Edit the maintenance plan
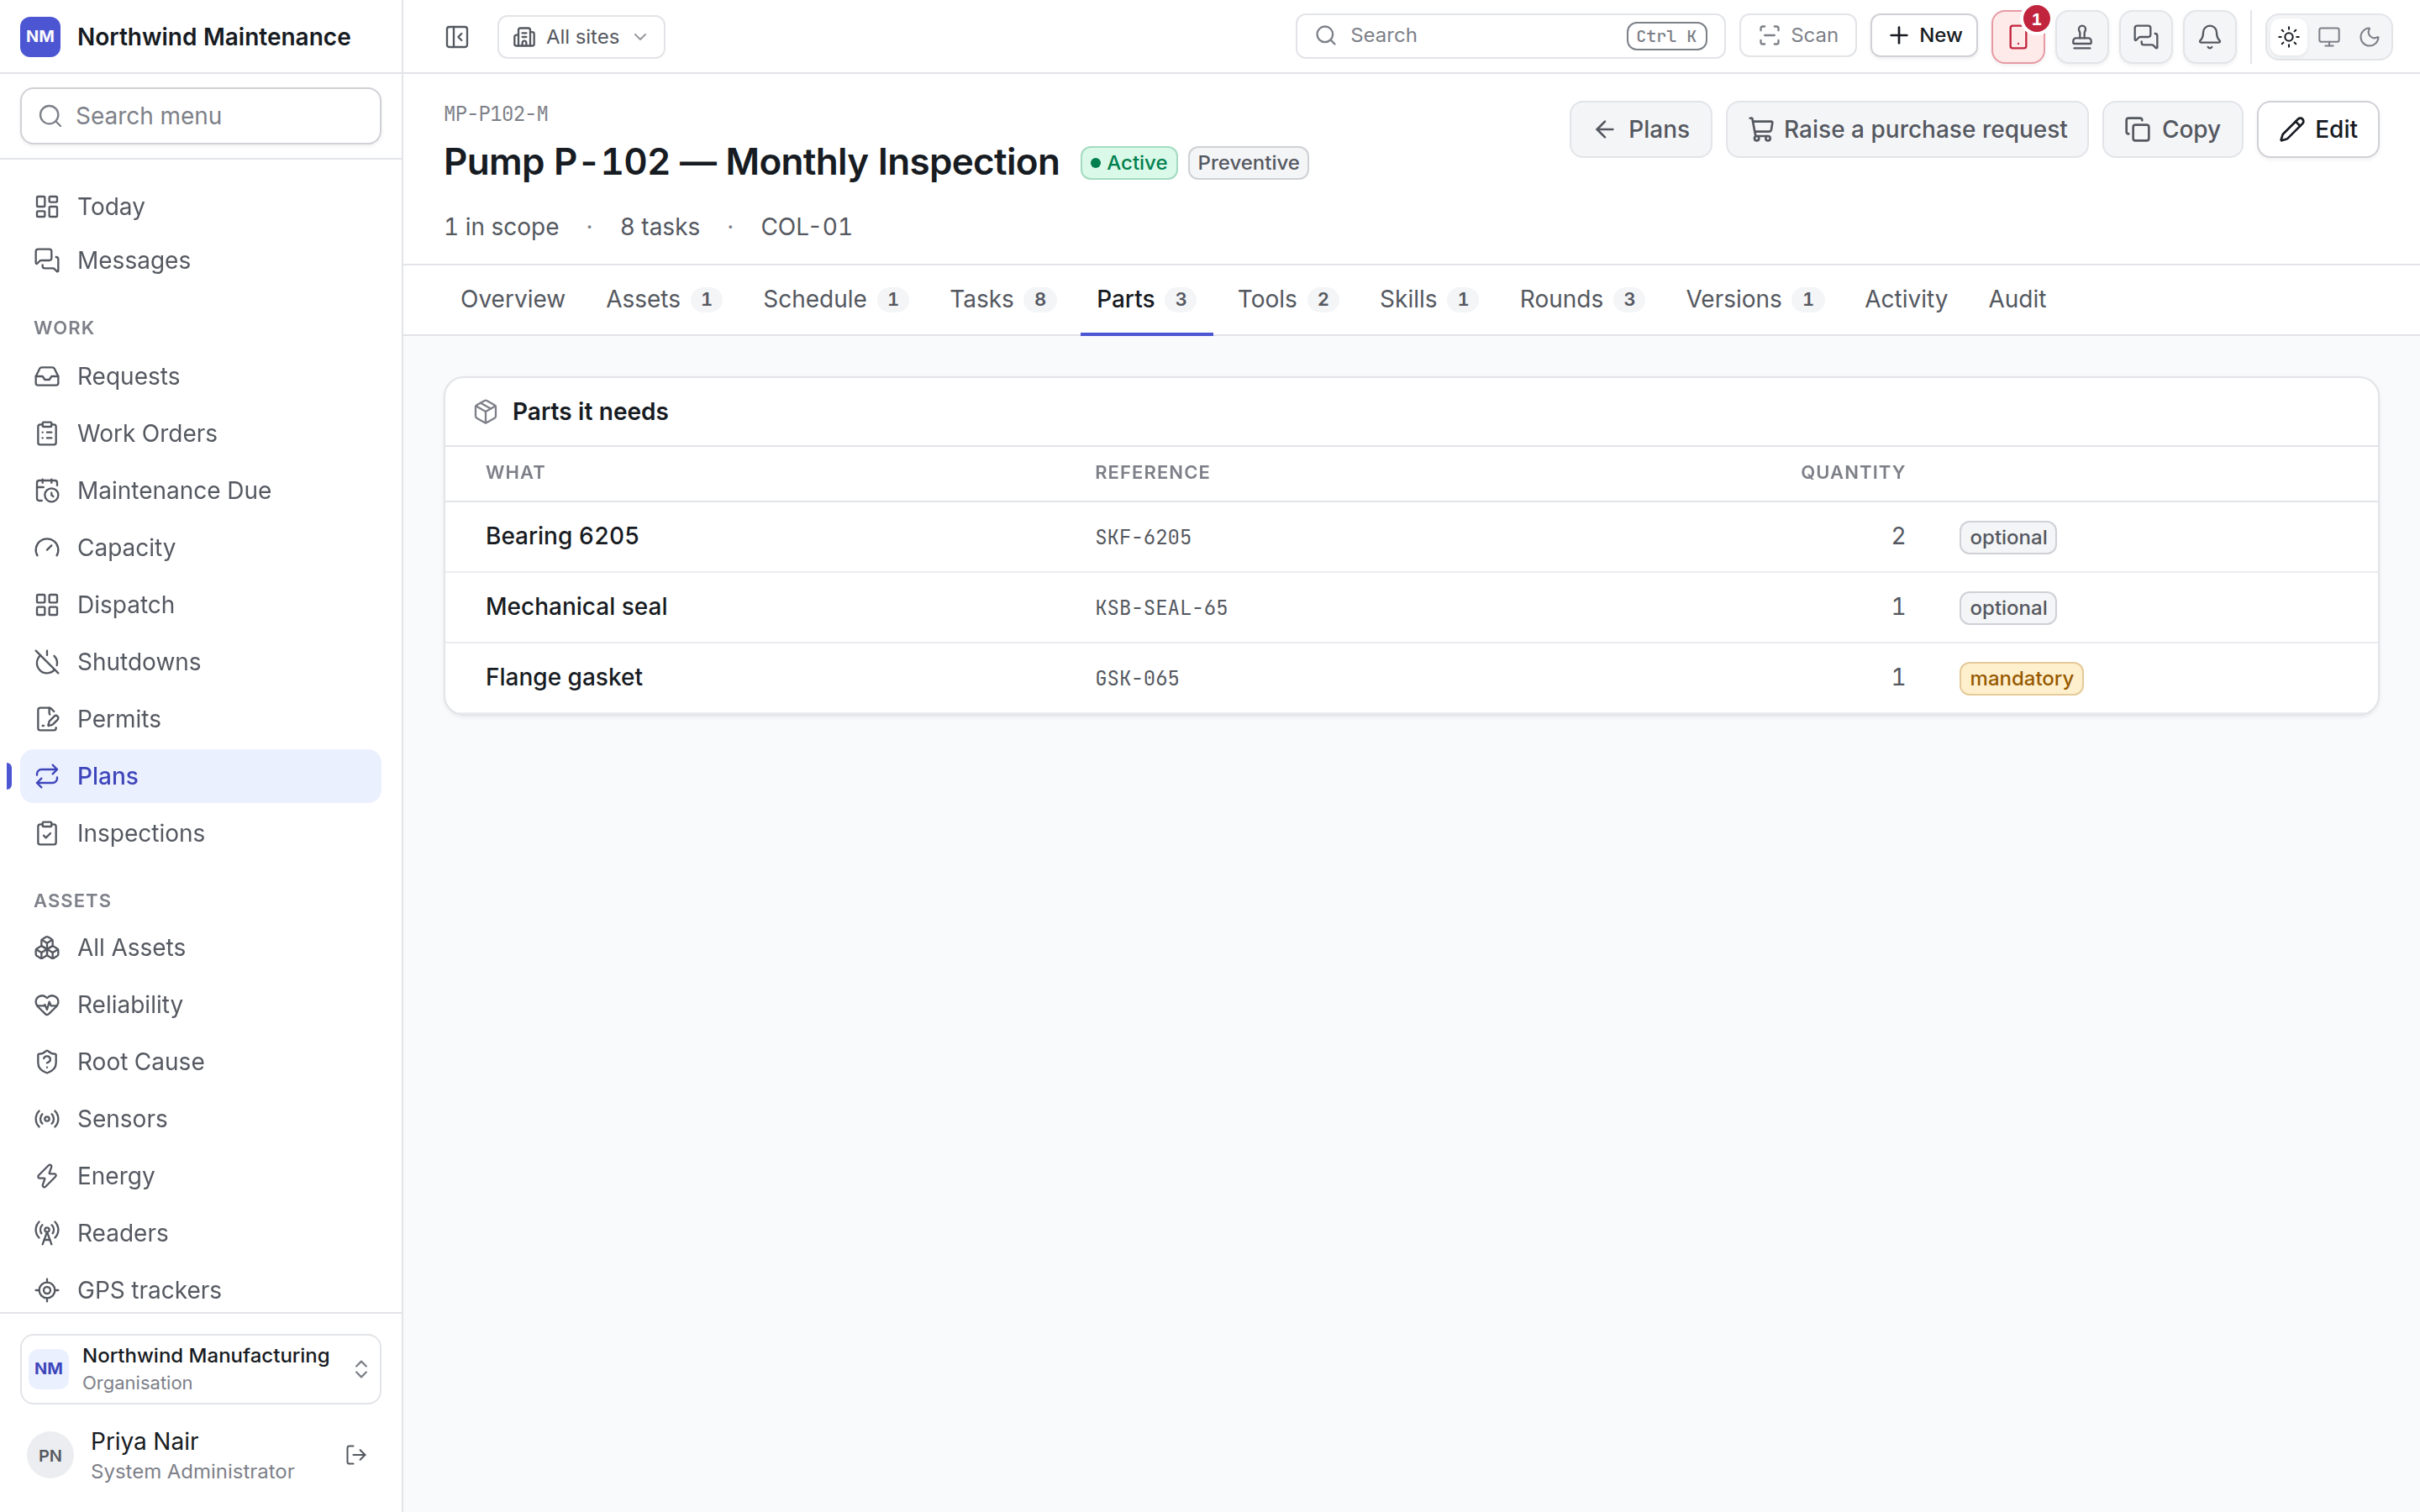2420x1512 pixels. [x=2318, y=129]
